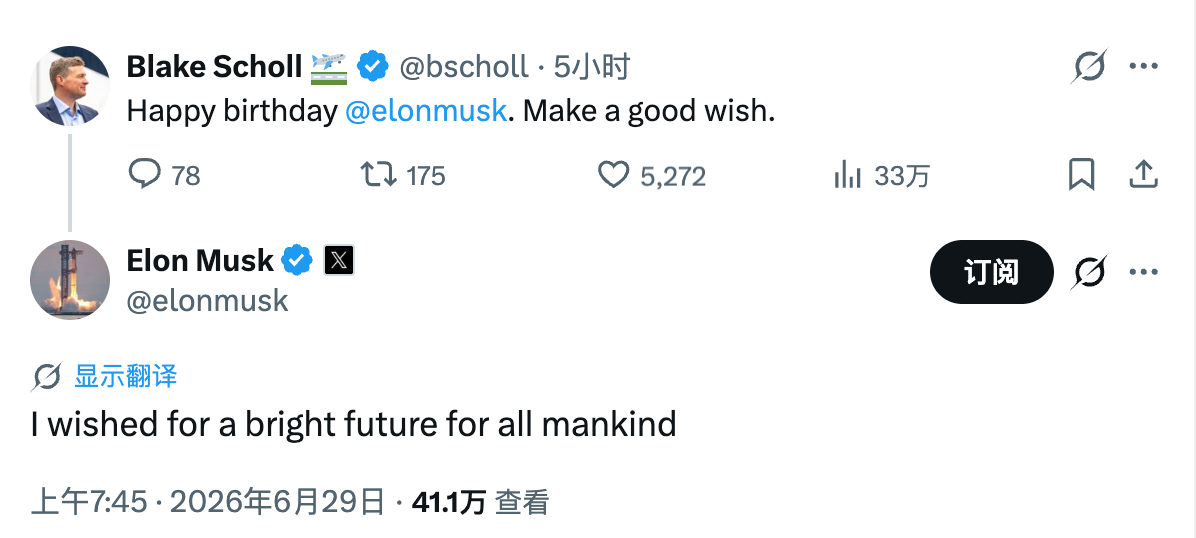Open the Blake Scholl name link
This screenshot has height=538, width=1196.
[214, 67]
